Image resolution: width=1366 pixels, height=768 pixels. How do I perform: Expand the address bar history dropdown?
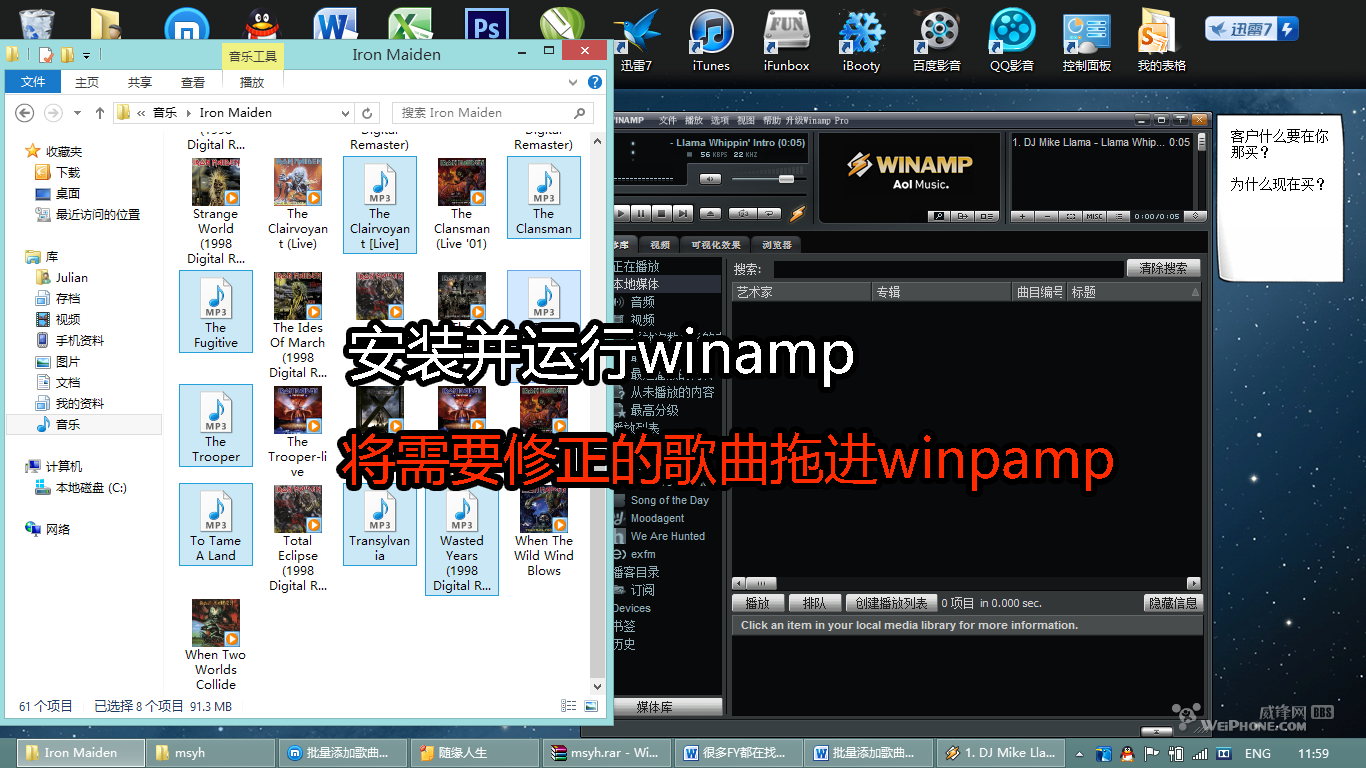(x=346, y=113)
